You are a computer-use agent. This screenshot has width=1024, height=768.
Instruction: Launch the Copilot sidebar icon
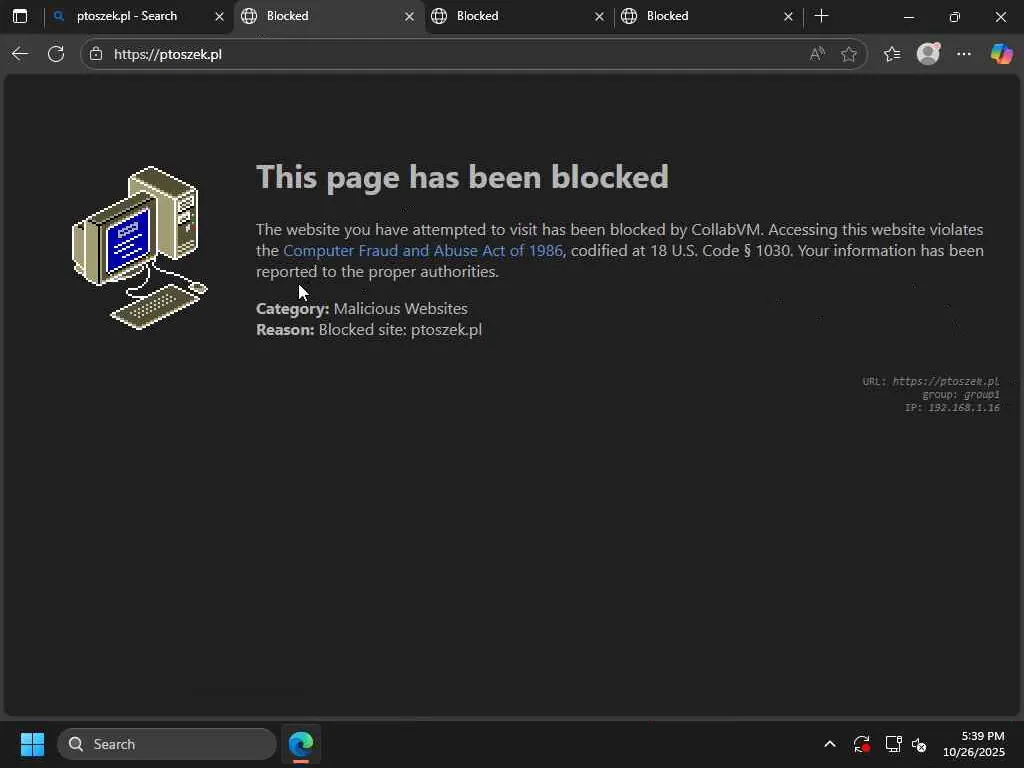(x=1001, y=54)
